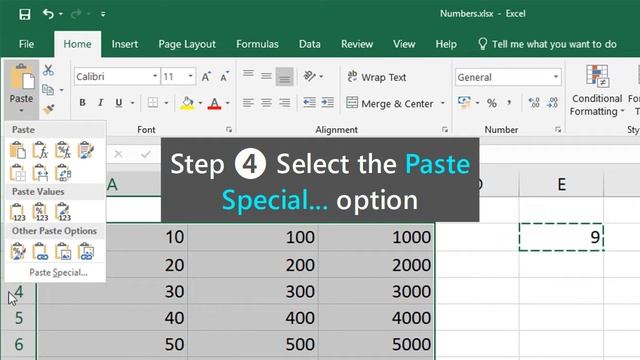Toggle Bold formatting
Screen dimensions: 640x360
click(x=82, y=102)
